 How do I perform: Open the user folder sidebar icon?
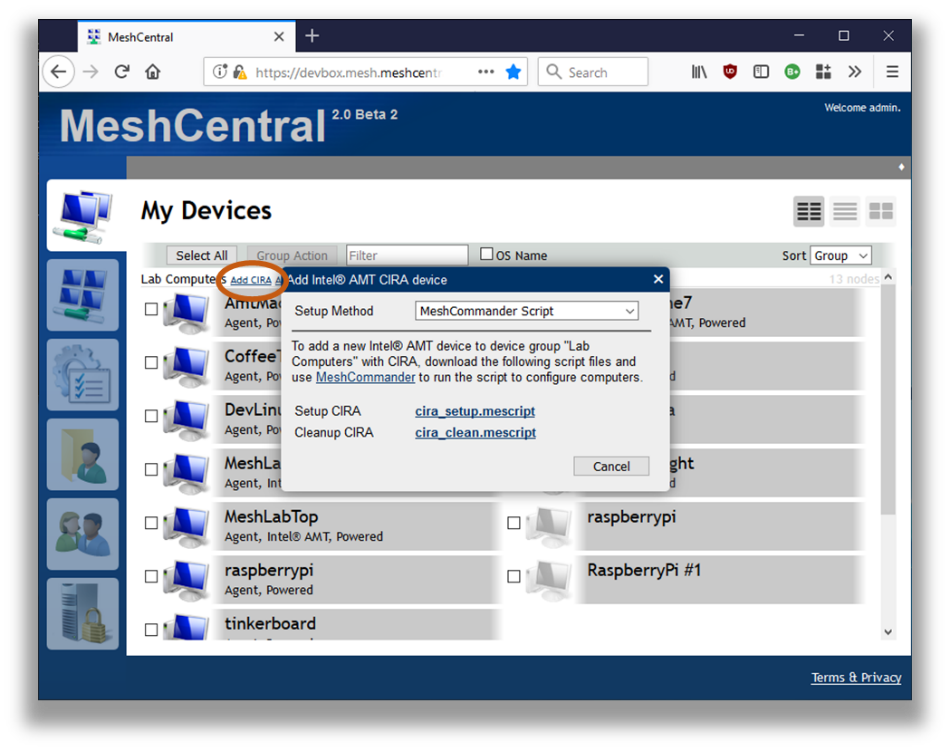click(82, 454)
